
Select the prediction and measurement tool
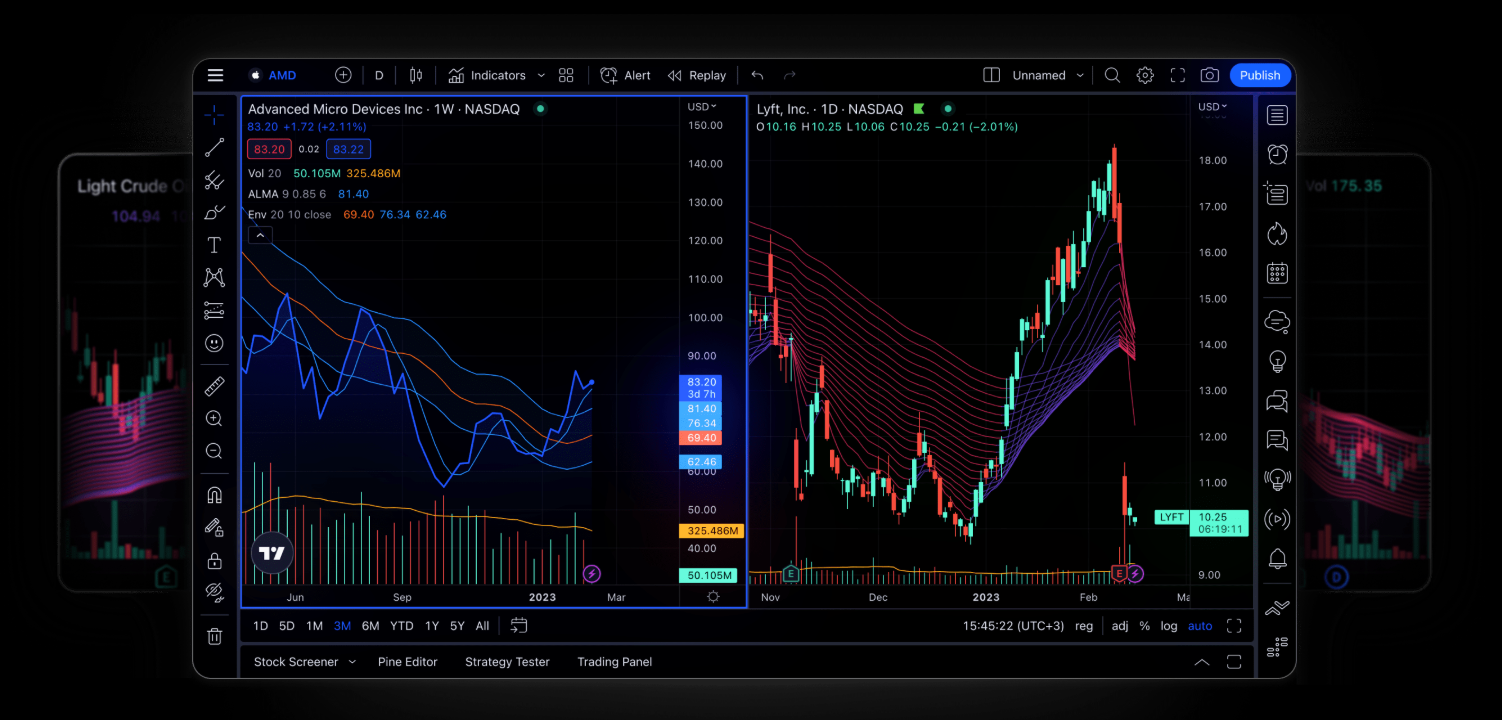click(x=214, y=310)
